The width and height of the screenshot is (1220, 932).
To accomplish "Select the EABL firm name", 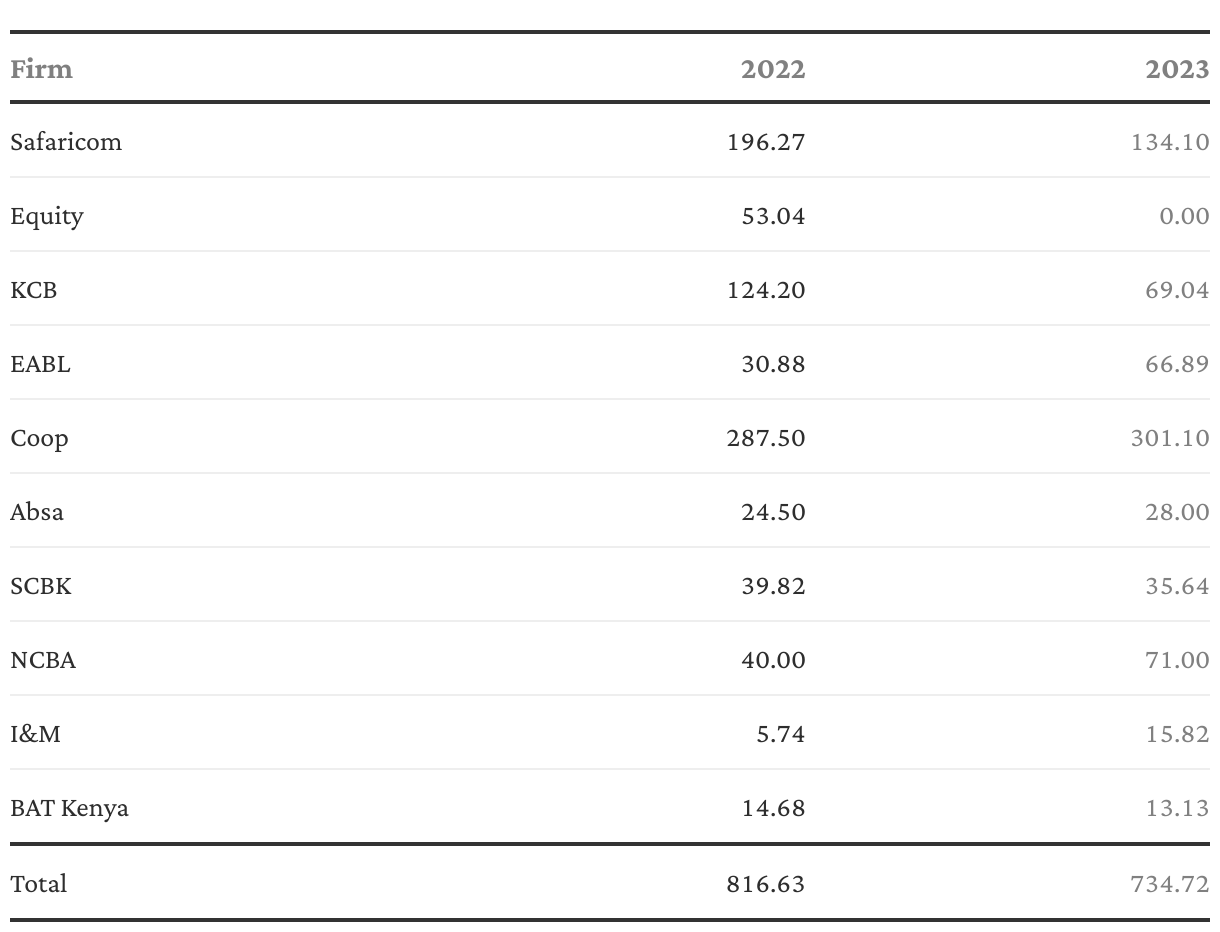I will (40, 363).
